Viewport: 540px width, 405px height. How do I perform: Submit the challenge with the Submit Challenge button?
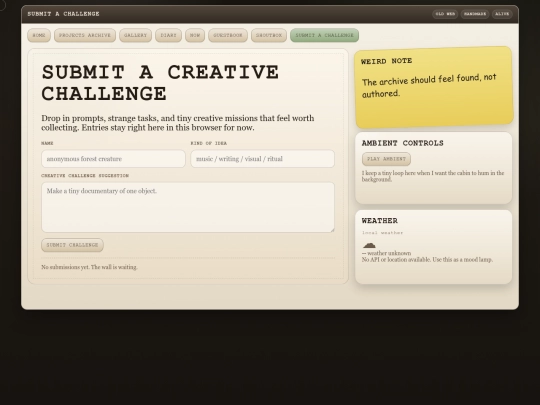click(72, 245)
